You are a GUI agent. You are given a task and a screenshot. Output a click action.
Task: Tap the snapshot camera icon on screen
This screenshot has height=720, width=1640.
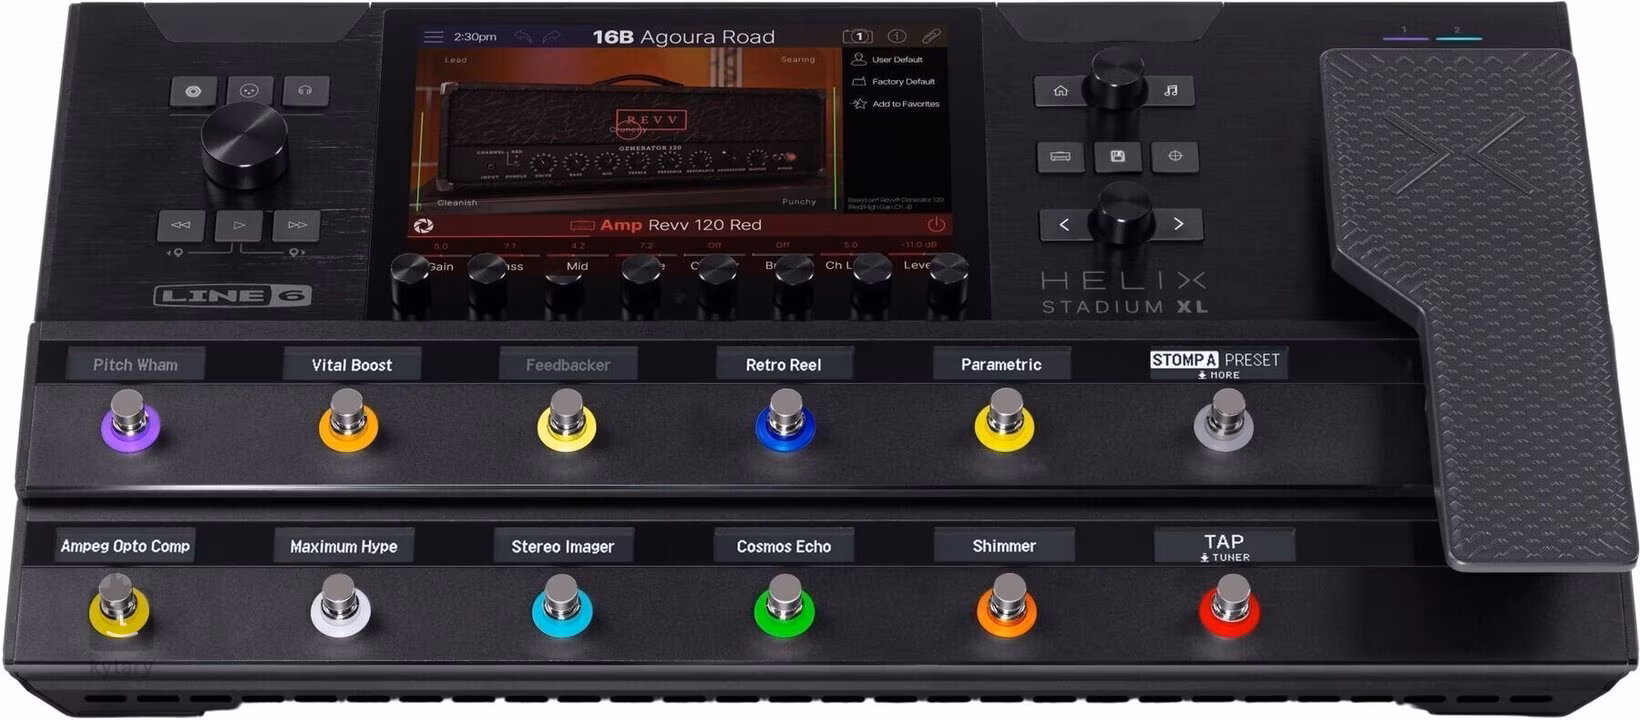point(857,36)
